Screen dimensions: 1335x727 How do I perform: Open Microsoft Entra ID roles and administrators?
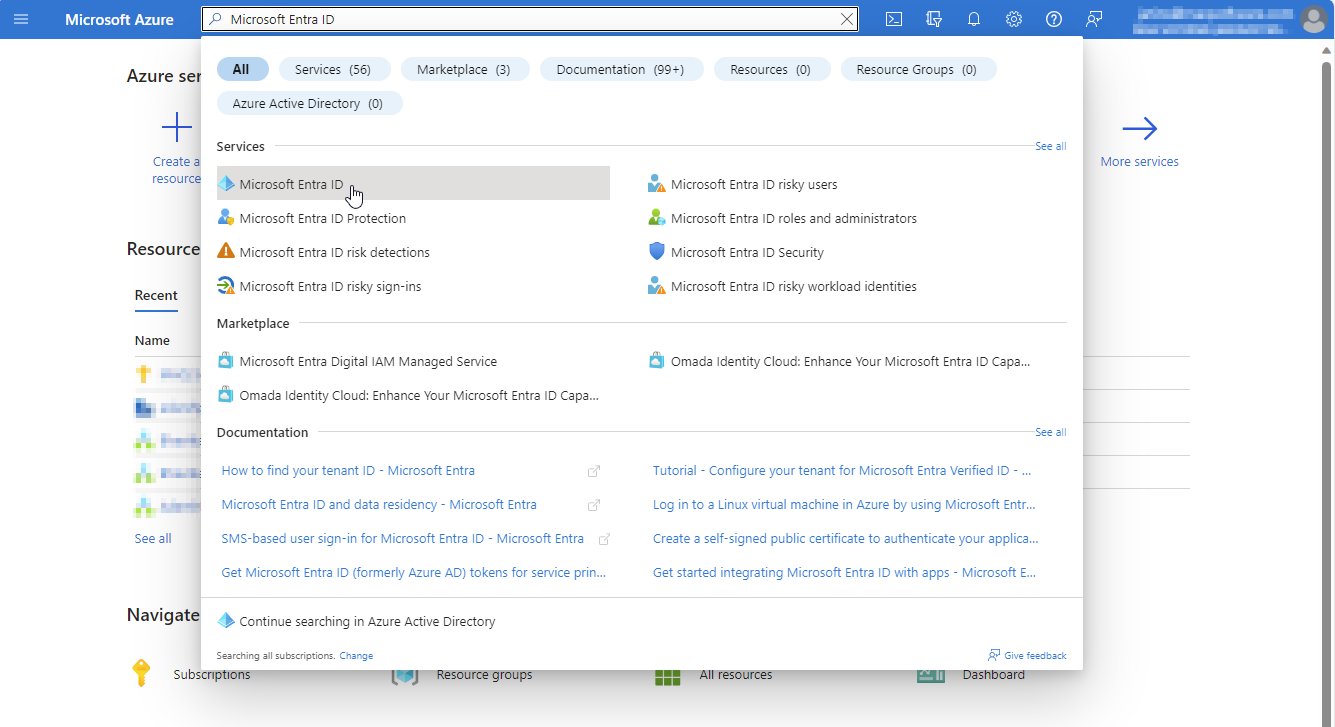(x=793, y=218)
